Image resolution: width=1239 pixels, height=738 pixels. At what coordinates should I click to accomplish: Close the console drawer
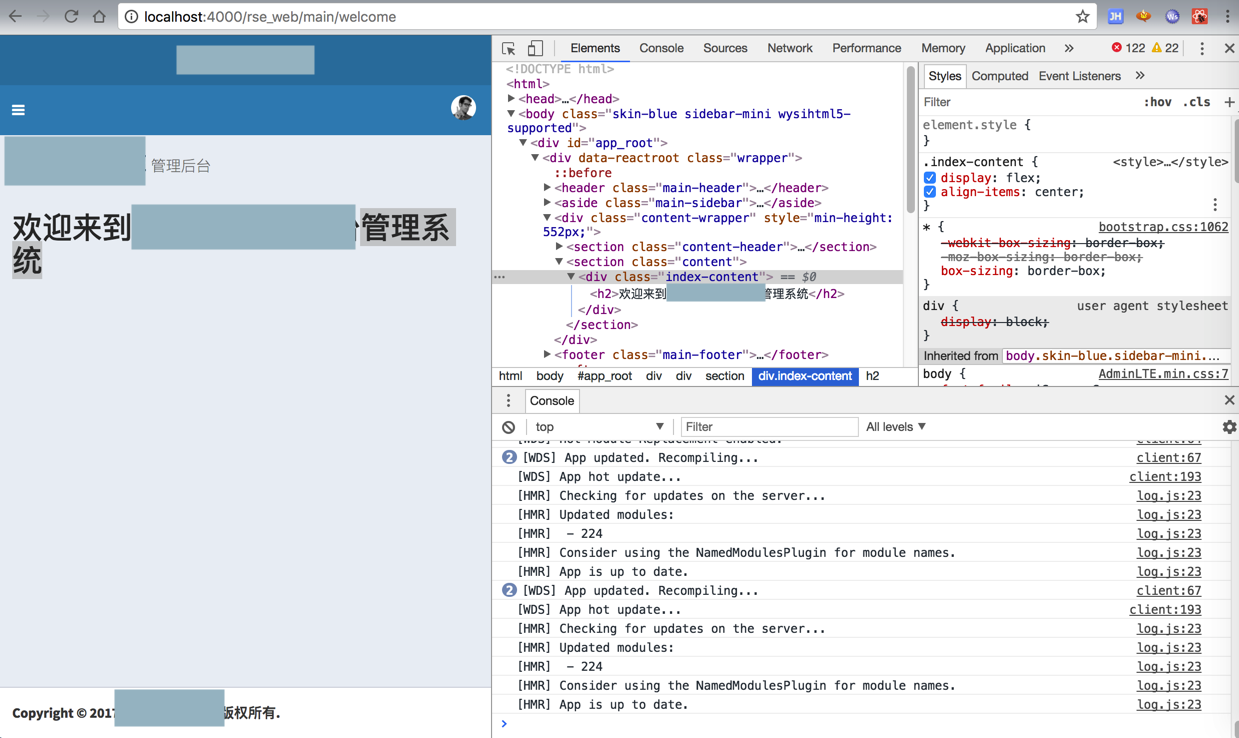pos(1229,401)
